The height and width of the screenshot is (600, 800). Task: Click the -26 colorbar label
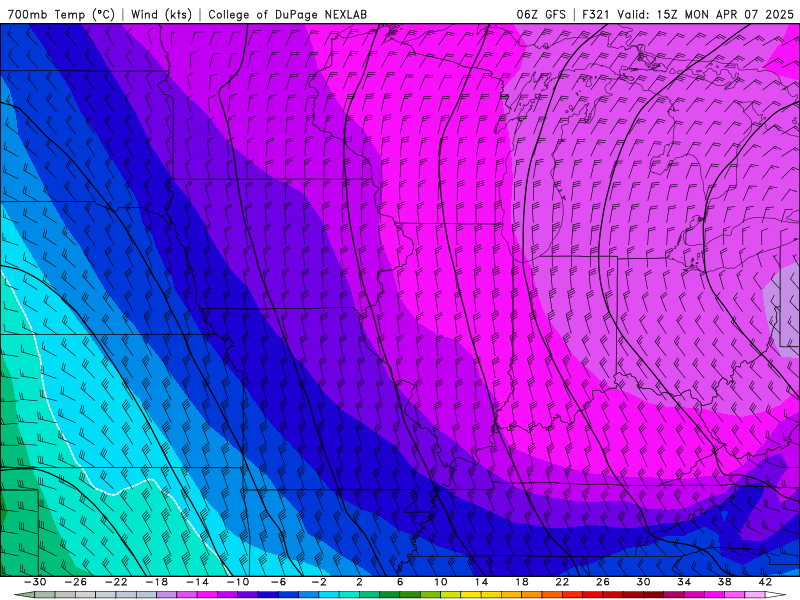click(x=76, y=582)
